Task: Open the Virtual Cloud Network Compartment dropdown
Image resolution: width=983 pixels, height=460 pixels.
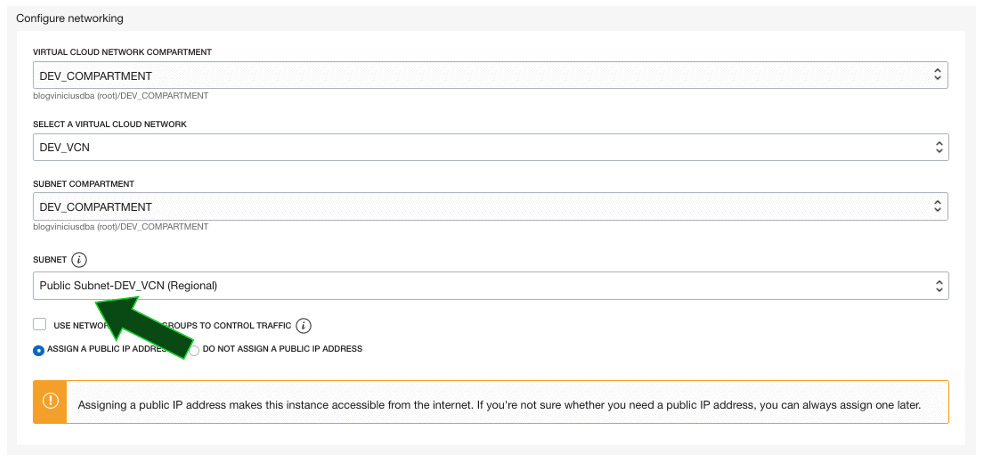Action: coord(490,75)
